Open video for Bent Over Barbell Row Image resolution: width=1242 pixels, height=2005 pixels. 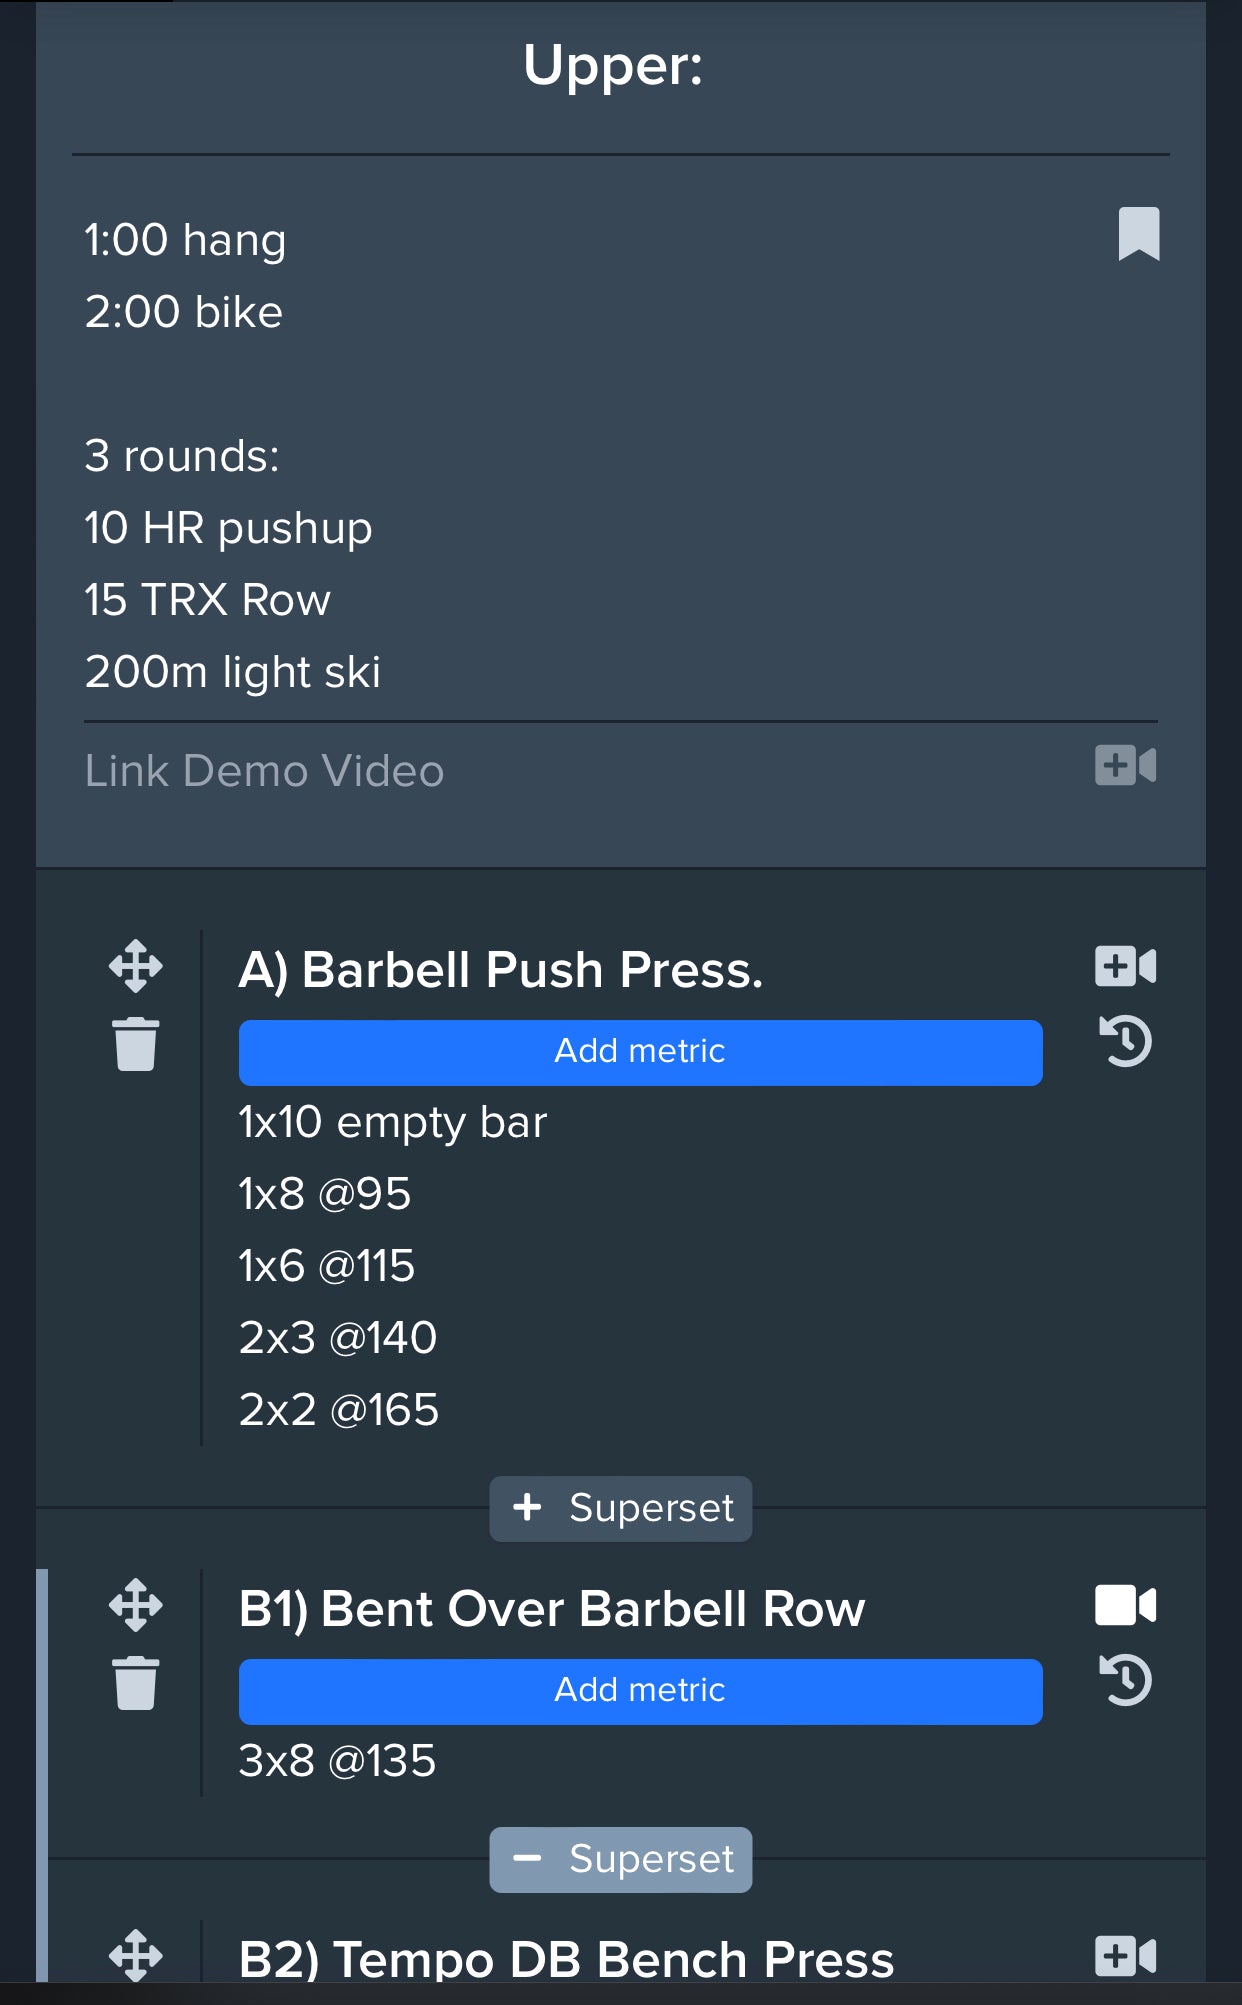(1125, 1605)
